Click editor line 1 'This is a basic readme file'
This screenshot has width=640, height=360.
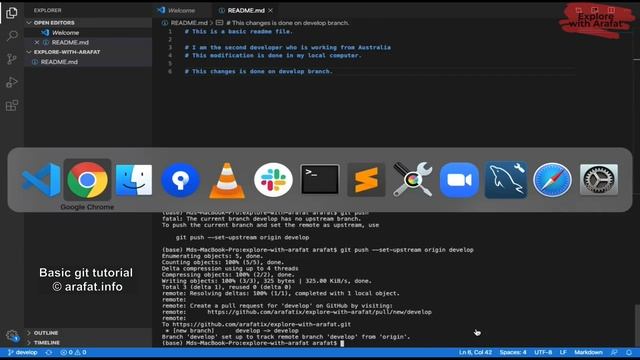tap(238, 31)
